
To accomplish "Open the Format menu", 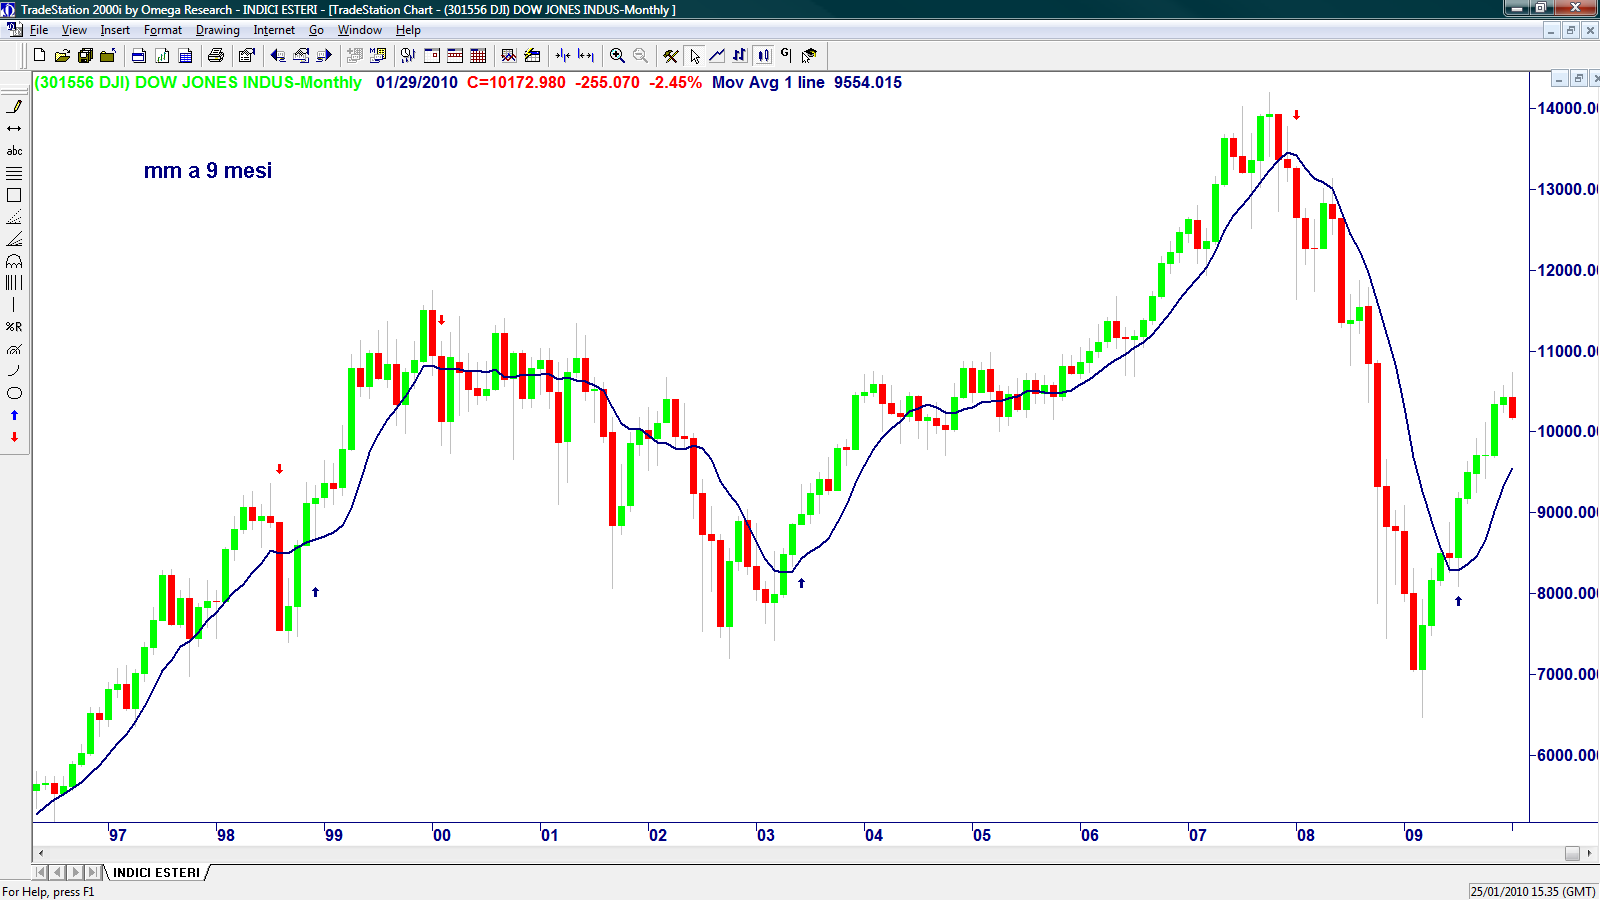I will pos(163,30).
